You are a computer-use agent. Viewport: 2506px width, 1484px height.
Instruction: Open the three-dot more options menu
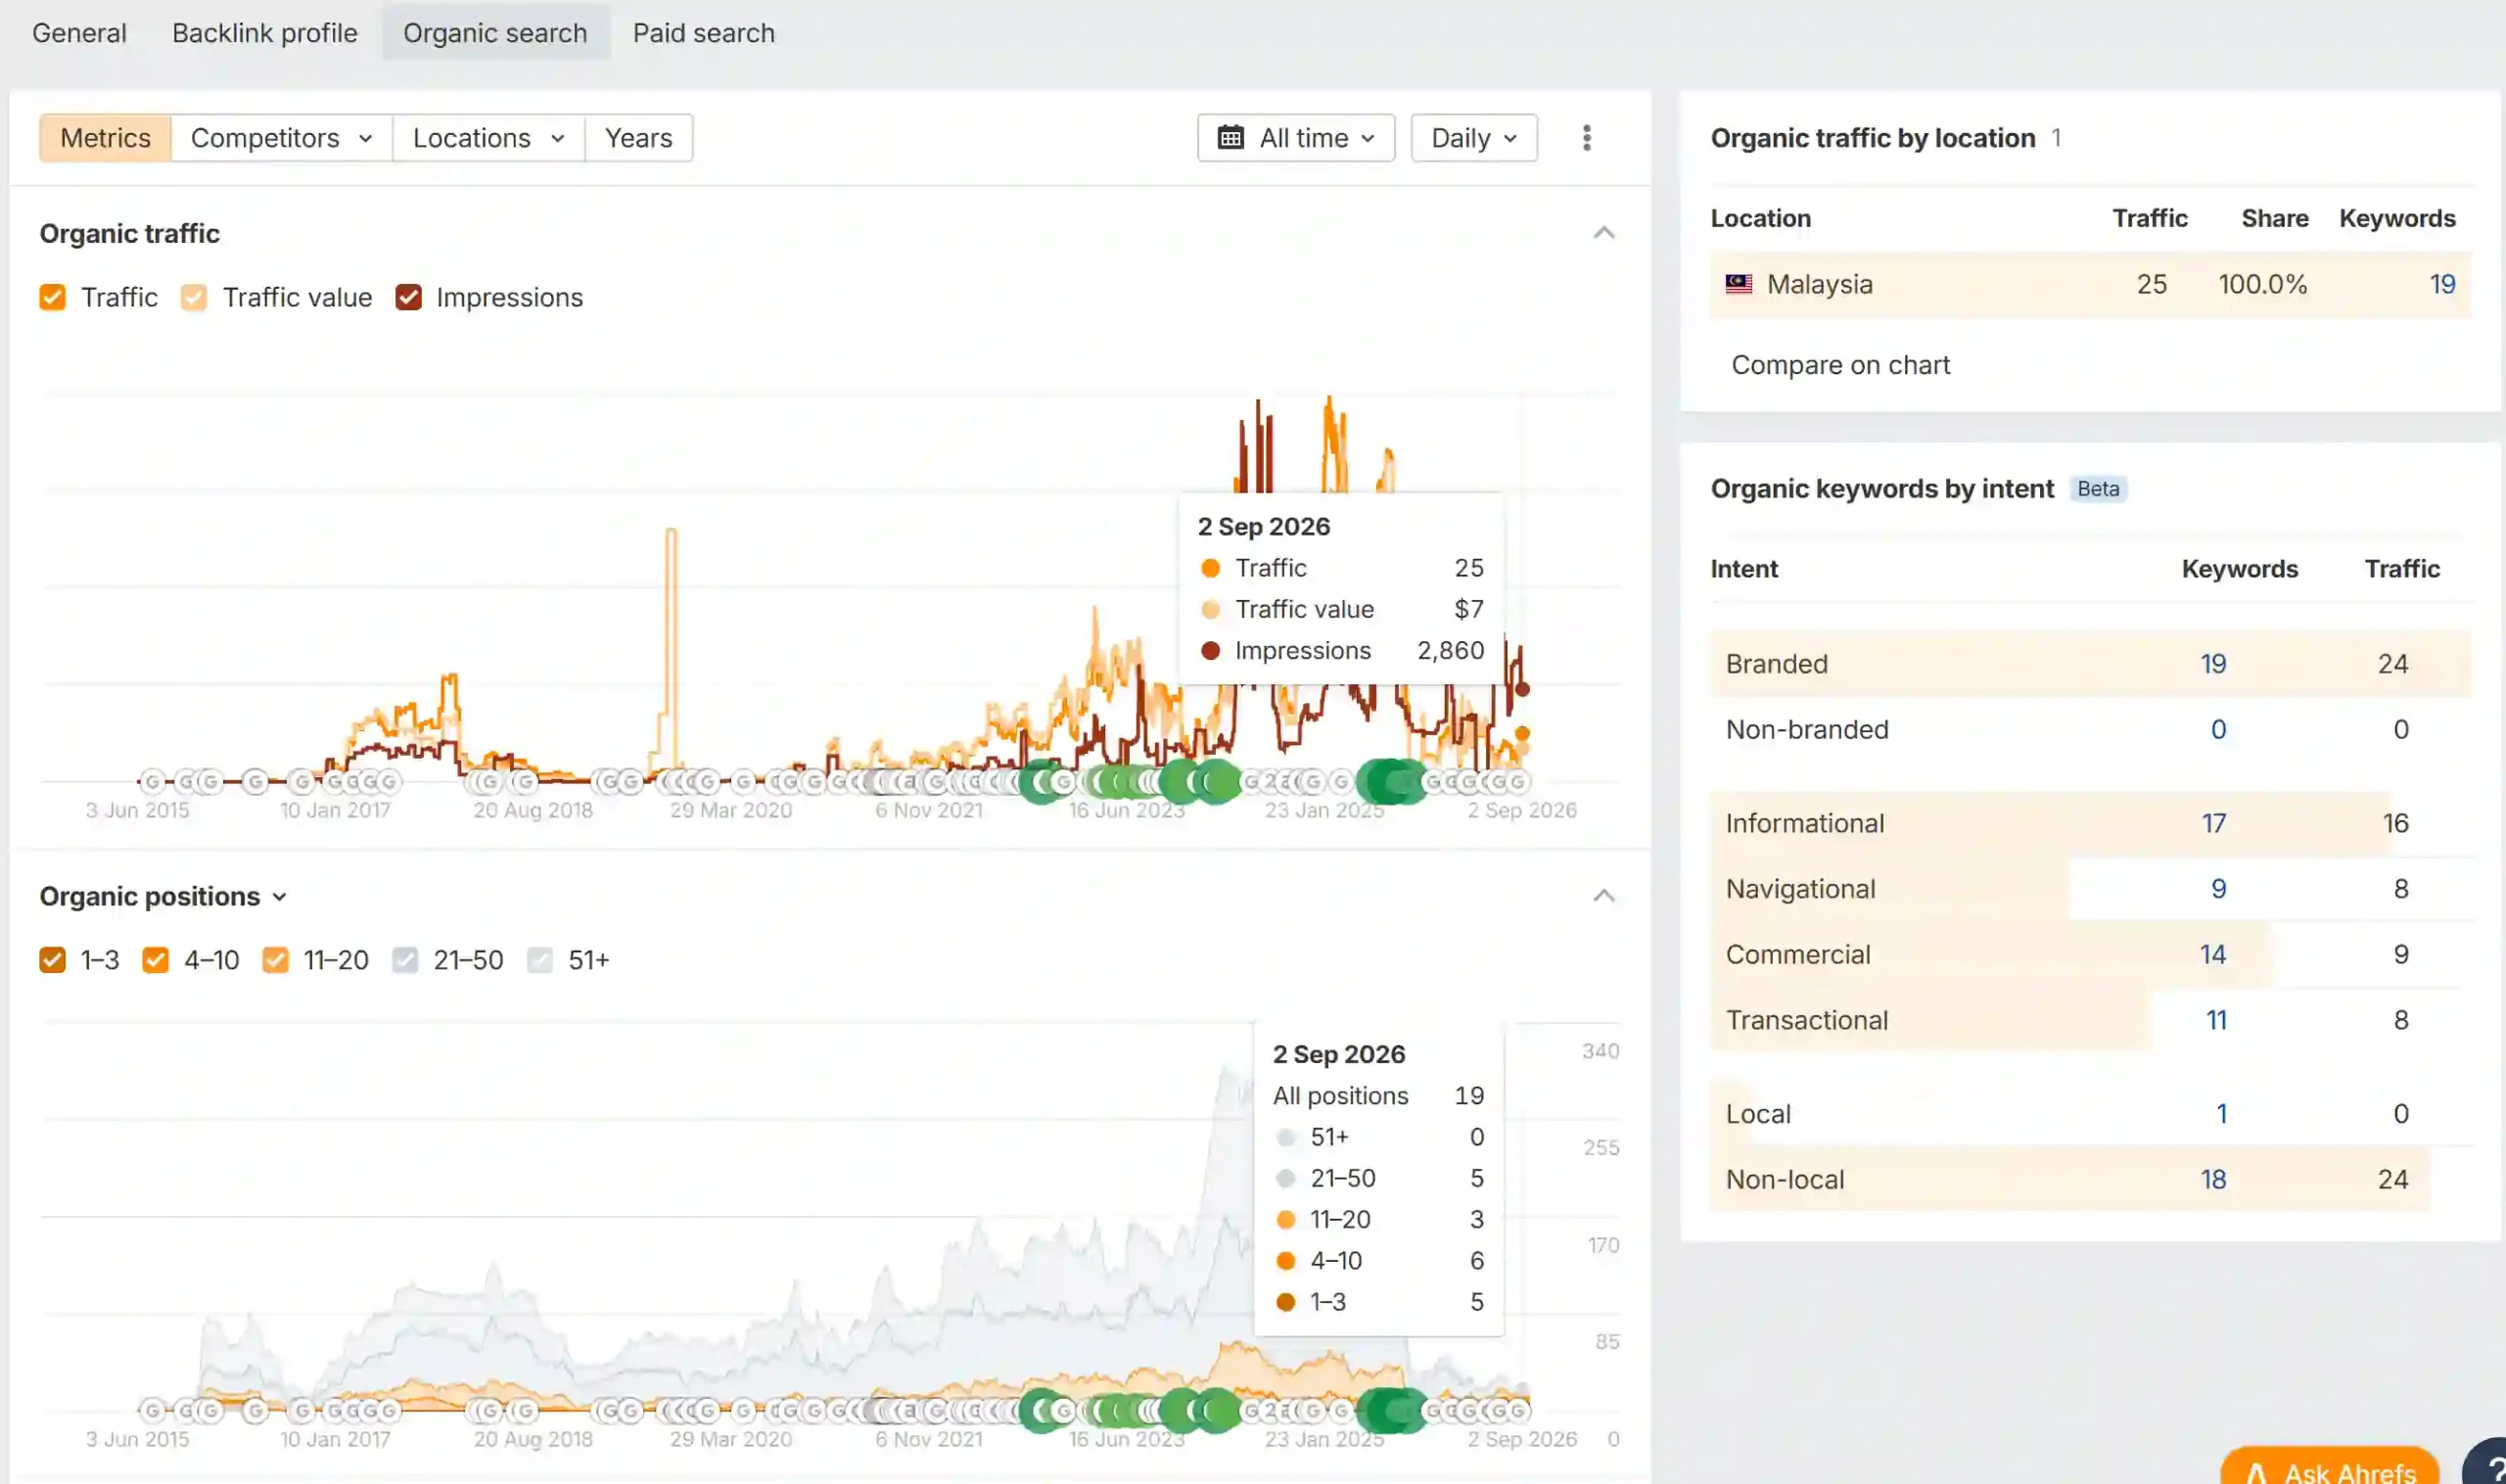[x=1586, y=138]
